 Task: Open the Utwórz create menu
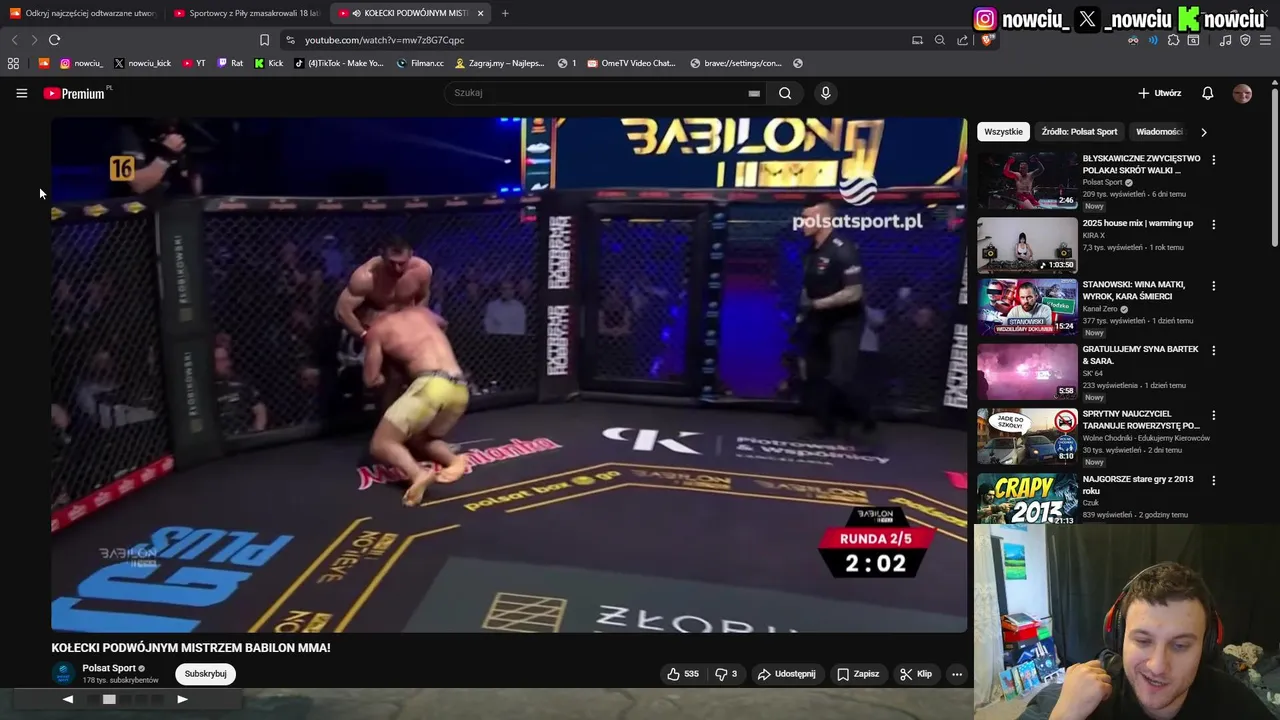[x=1160, y=93]
